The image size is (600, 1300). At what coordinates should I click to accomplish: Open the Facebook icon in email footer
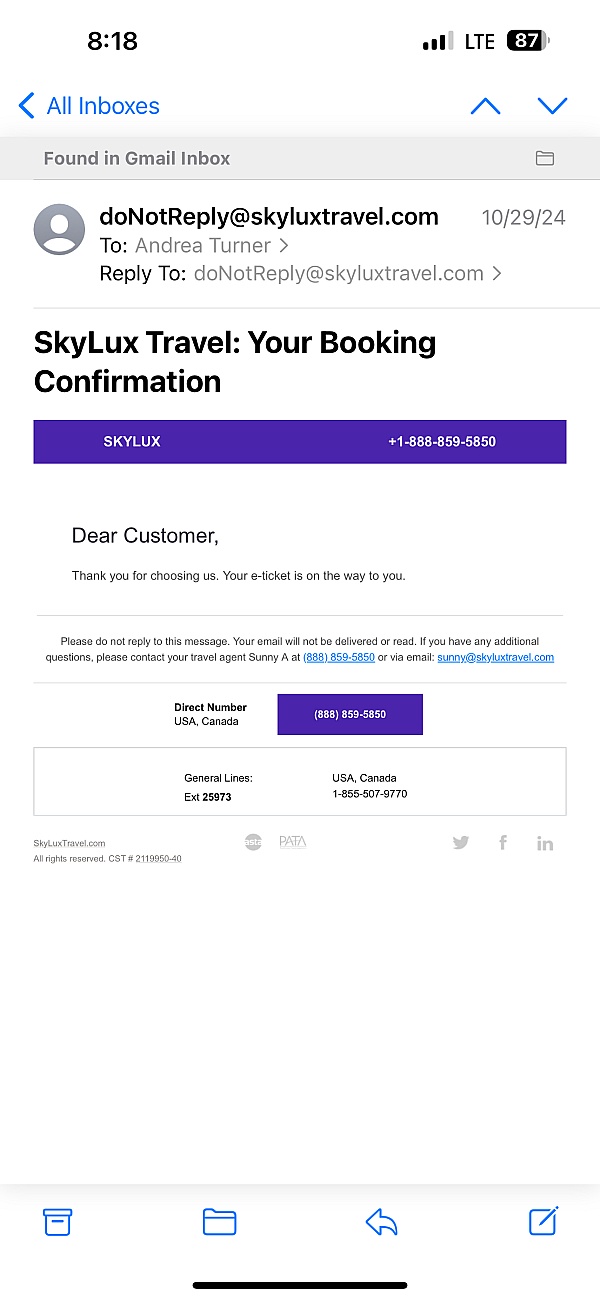[503, 842]
